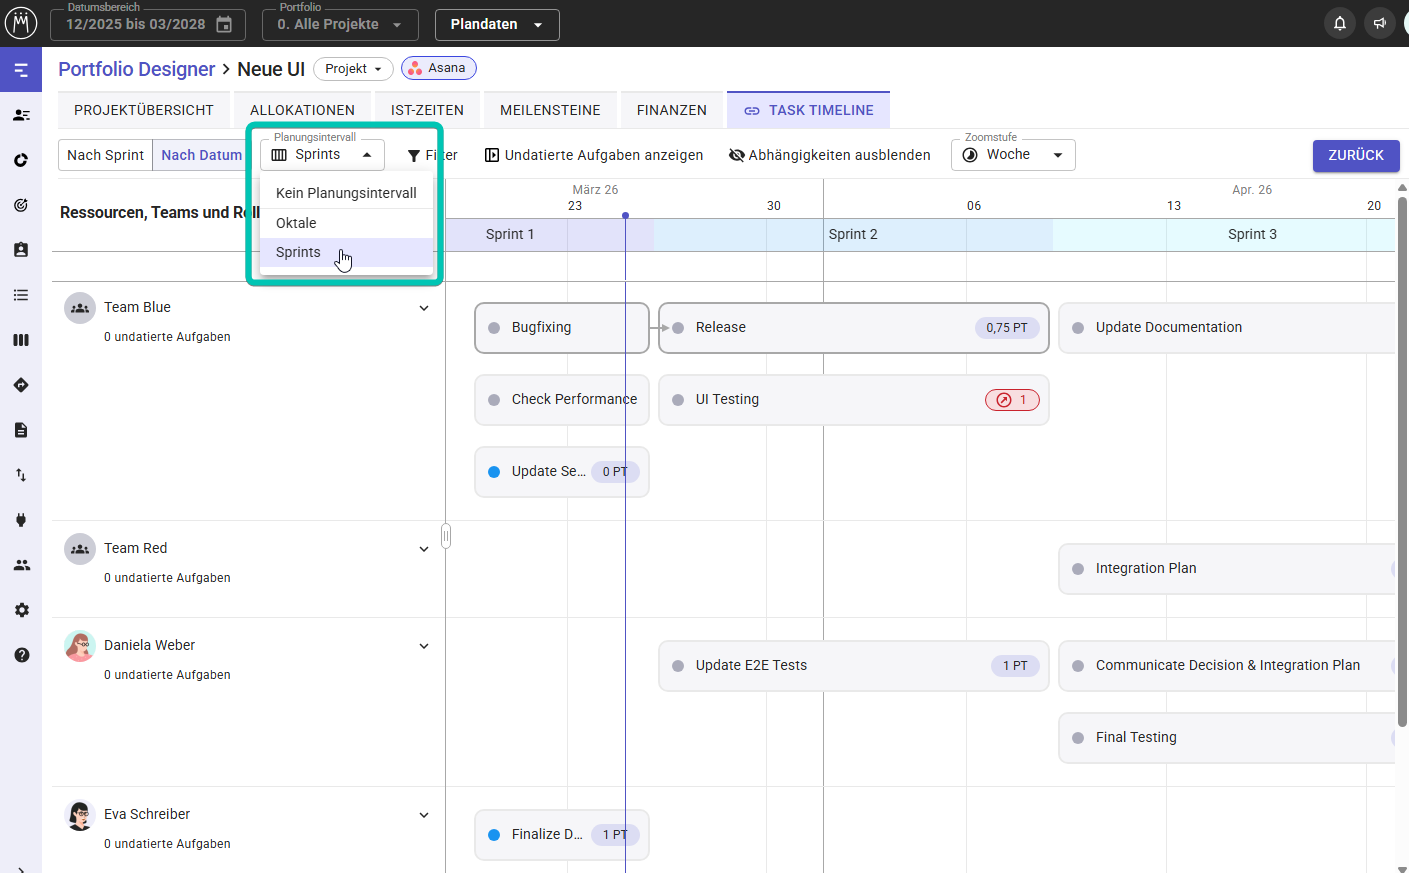Click the integrations plug icon in the sidebar
Viewport: 1409px width, 873px height.
[x=21, y=519]
